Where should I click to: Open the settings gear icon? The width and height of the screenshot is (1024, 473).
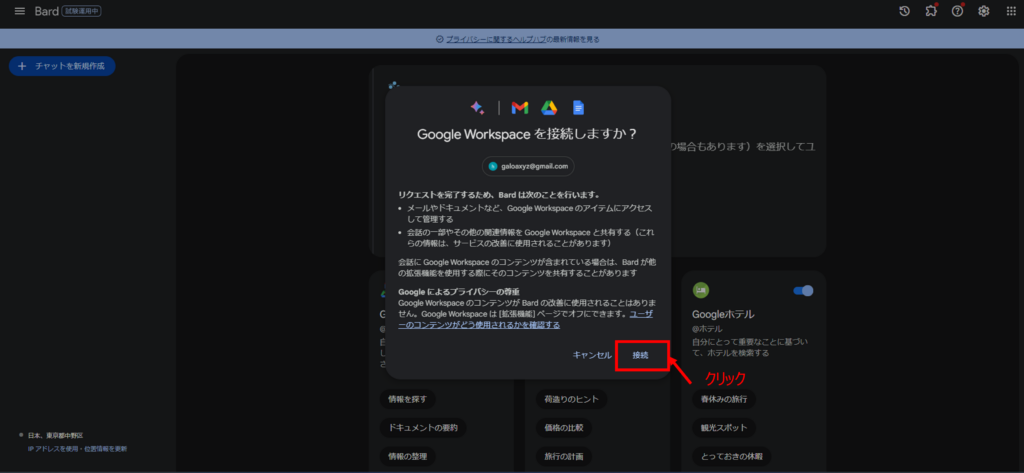984,11
